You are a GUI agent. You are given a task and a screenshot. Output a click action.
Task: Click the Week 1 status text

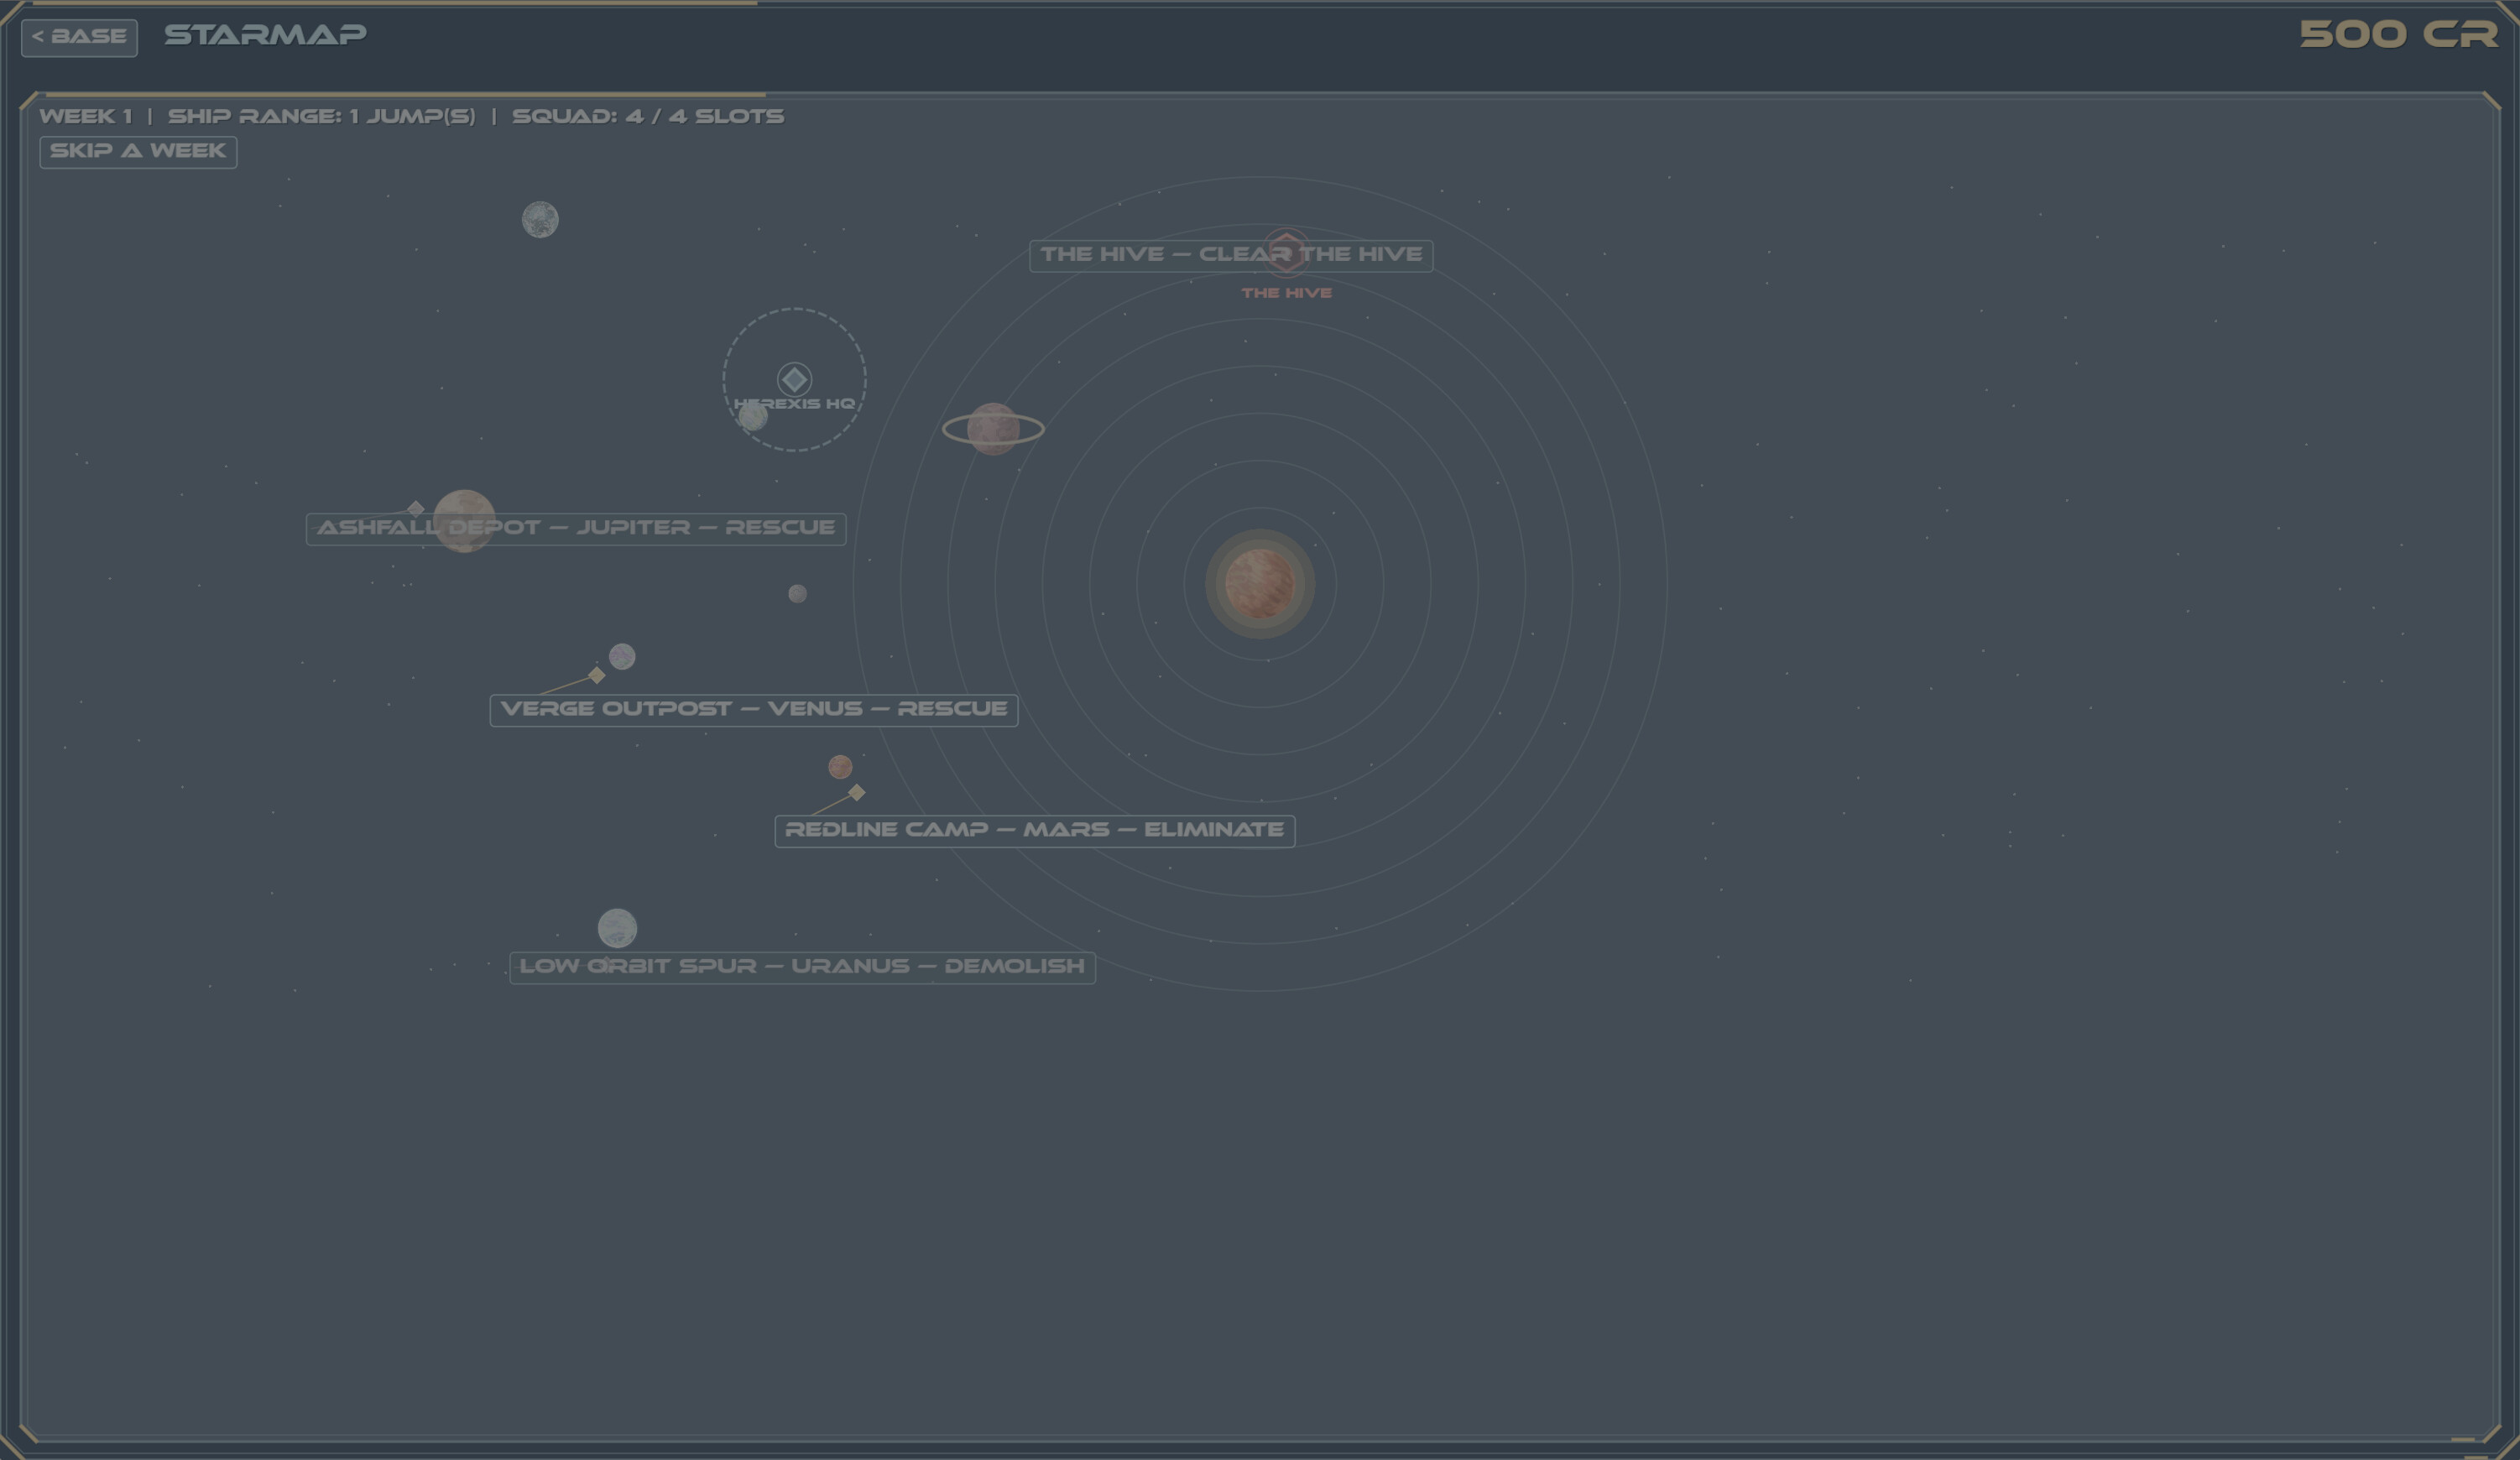(x=85, y=116)
